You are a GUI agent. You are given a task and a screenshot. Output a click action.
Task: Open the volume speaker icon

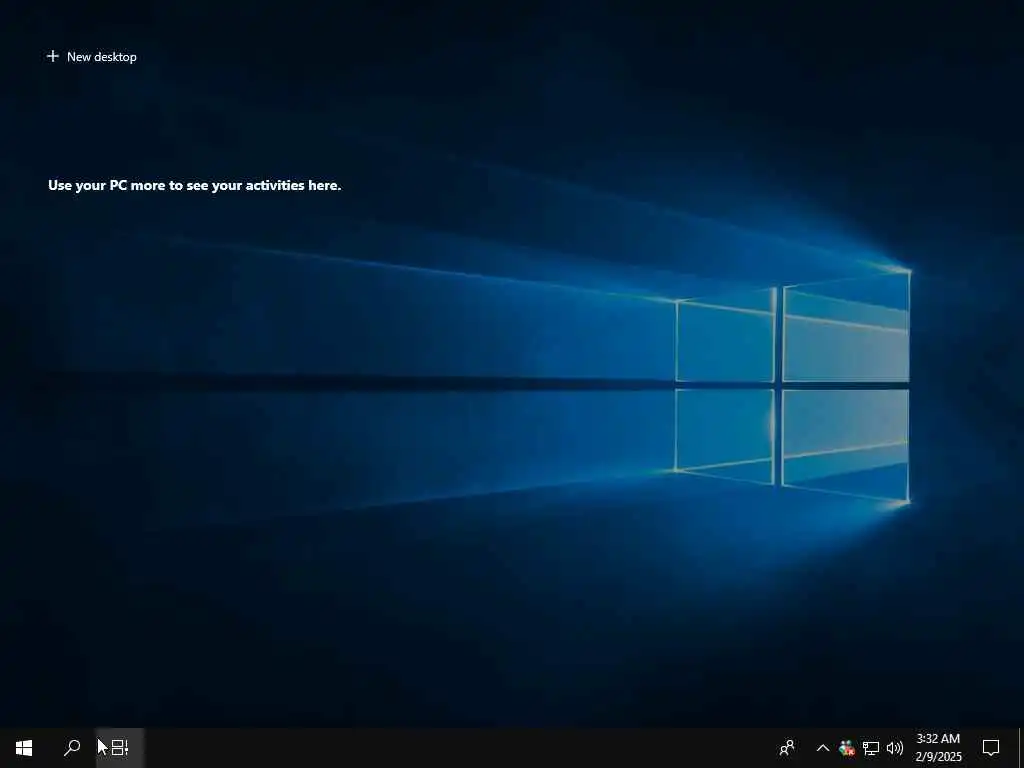(x=895, y=748)
